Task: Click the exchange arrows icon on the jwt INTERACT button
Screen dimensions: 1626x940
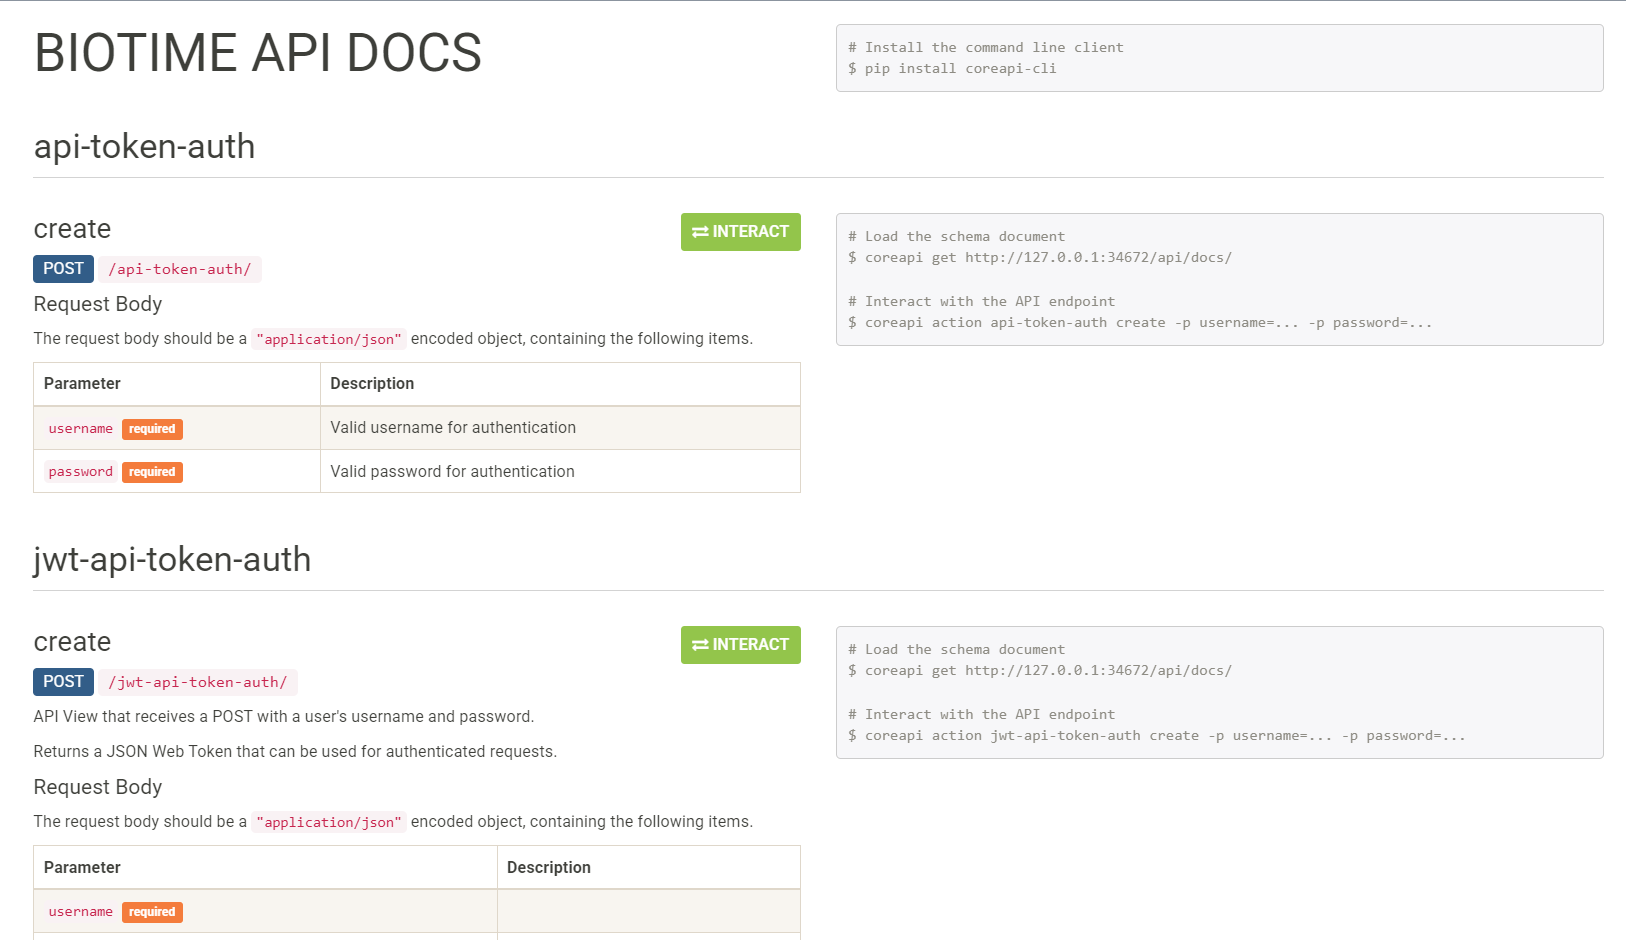Action: pos(700,645)
